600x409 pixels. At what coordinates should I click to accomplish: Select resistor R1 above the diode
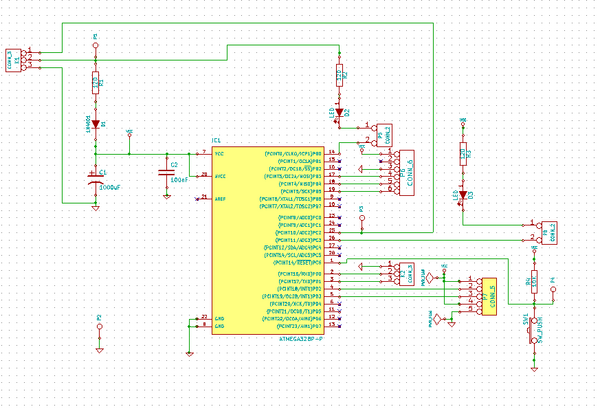(96, 82)
